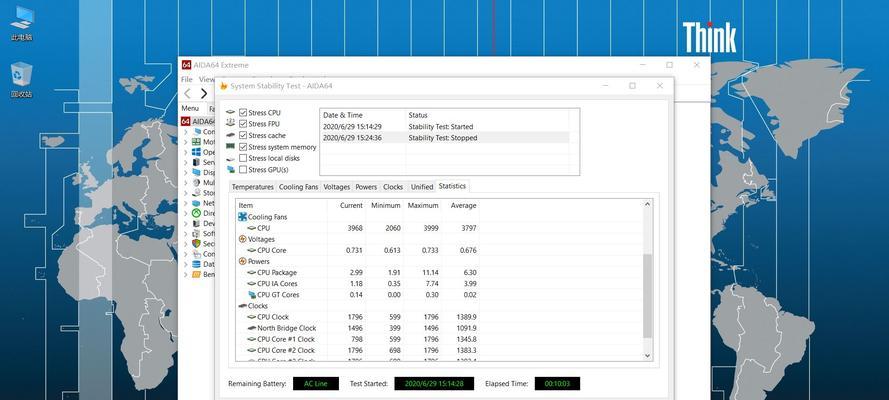Image resolution: width=889 pixels, height=400 pixels.
Task: Switch to the Clocks tab
Action: [393, 187]
